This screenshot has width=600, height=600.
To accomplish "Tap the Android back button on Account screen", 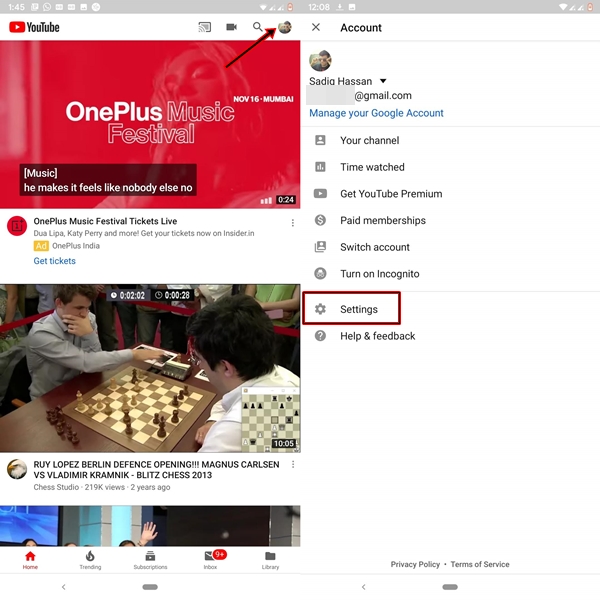I will (x=364, y=587).
